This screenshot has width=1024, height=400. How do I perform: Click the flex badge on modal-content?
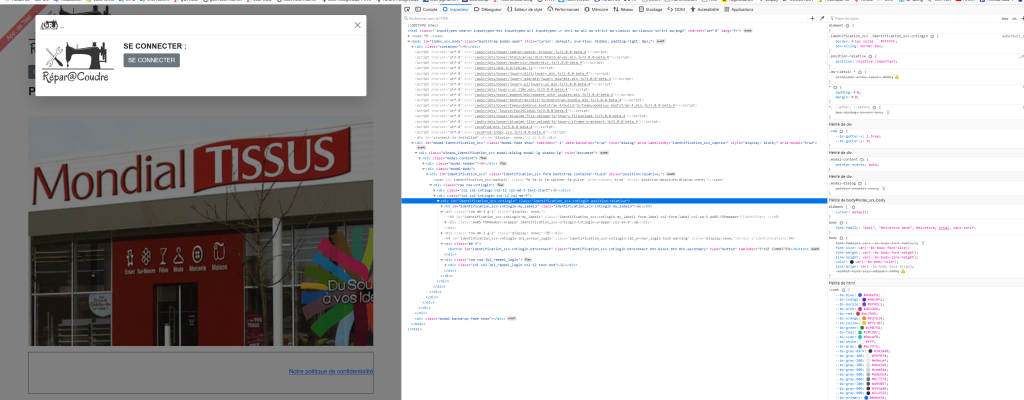point(483,158)
